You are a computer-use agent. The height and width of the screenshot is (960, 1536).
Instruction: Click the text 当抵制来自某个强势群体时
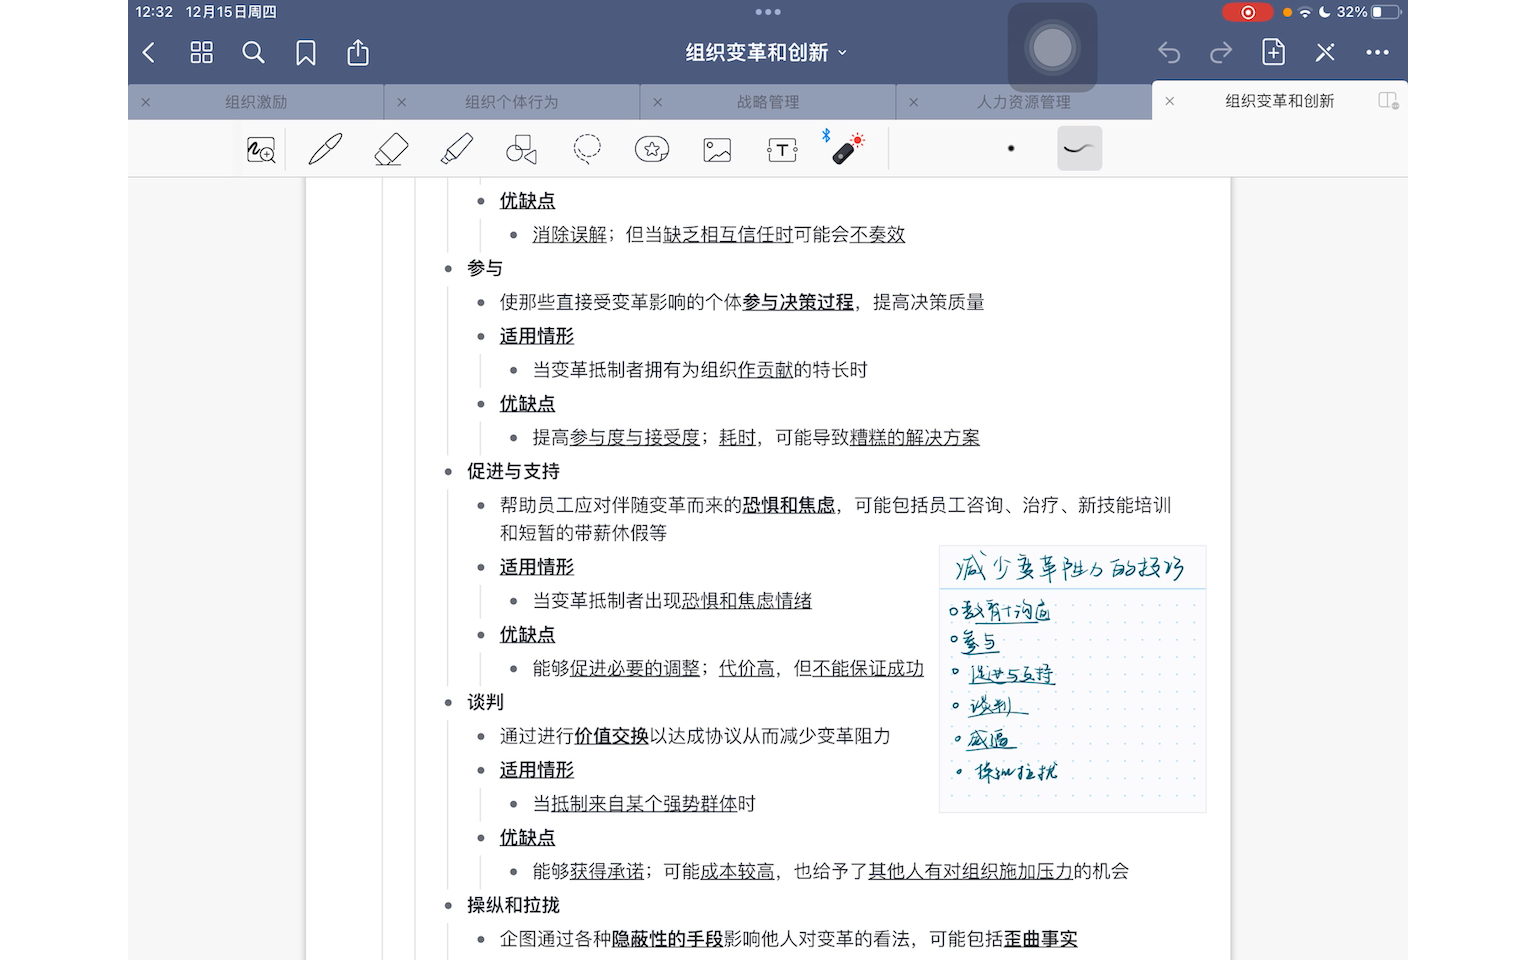644,804
